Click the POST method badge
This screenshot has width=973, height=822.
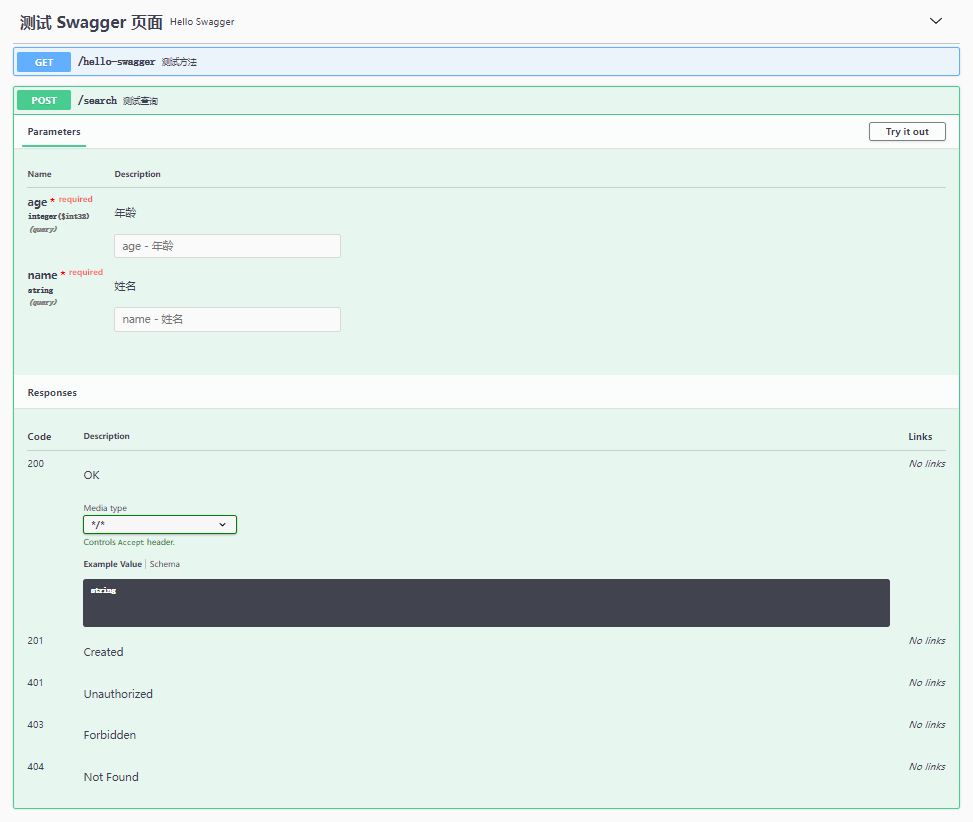click(44, 101)
